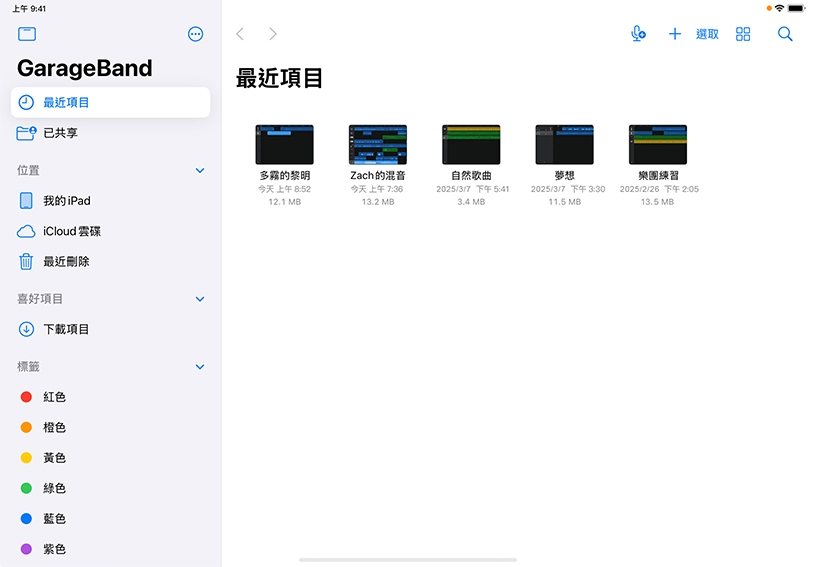This screenshot has height=567, width=816.
Task: Collapse the 位置 section
Action: (x=200, y=171)
